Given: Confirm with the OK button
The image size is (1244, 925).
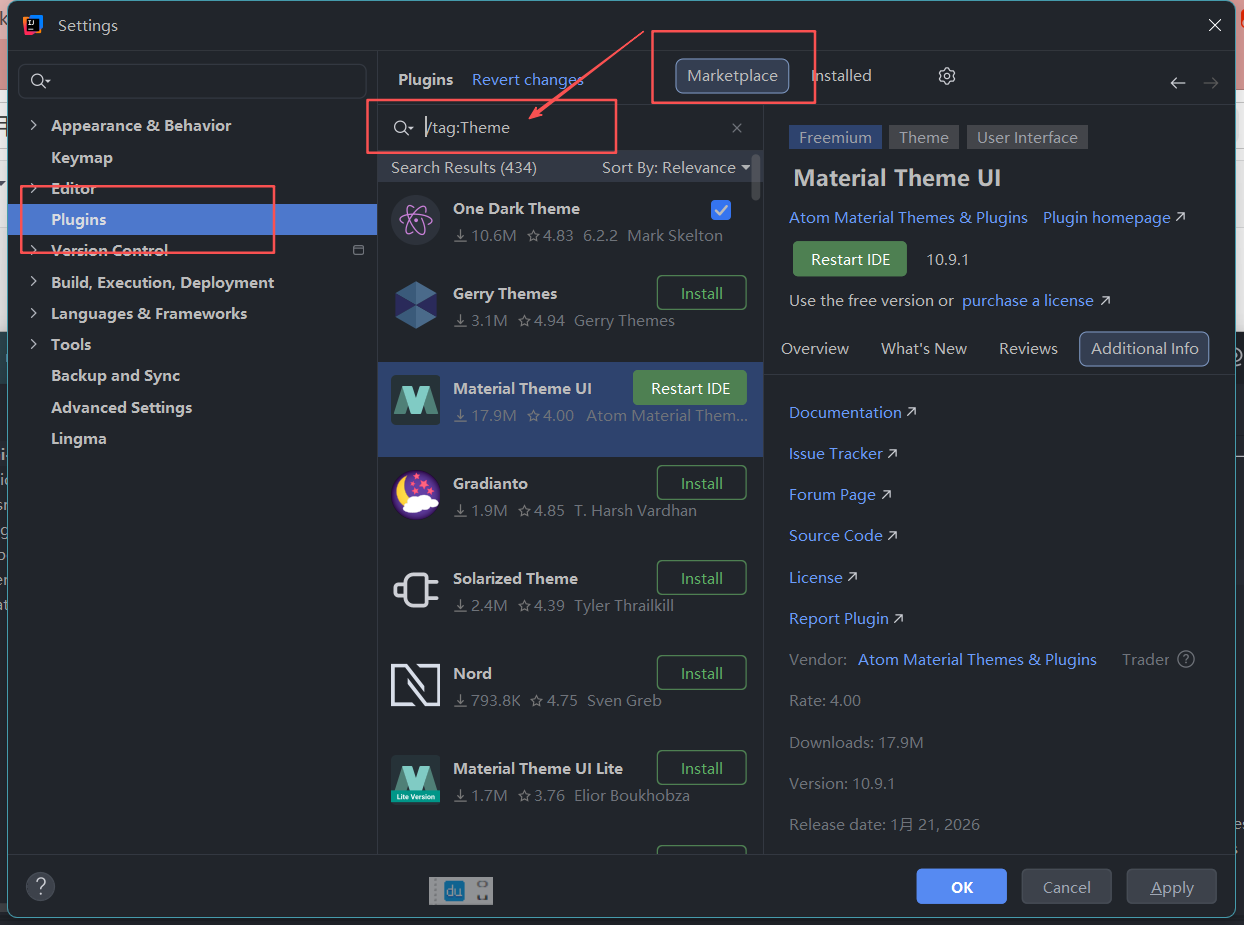Looking at the screenshot, I should pos(962,887).
